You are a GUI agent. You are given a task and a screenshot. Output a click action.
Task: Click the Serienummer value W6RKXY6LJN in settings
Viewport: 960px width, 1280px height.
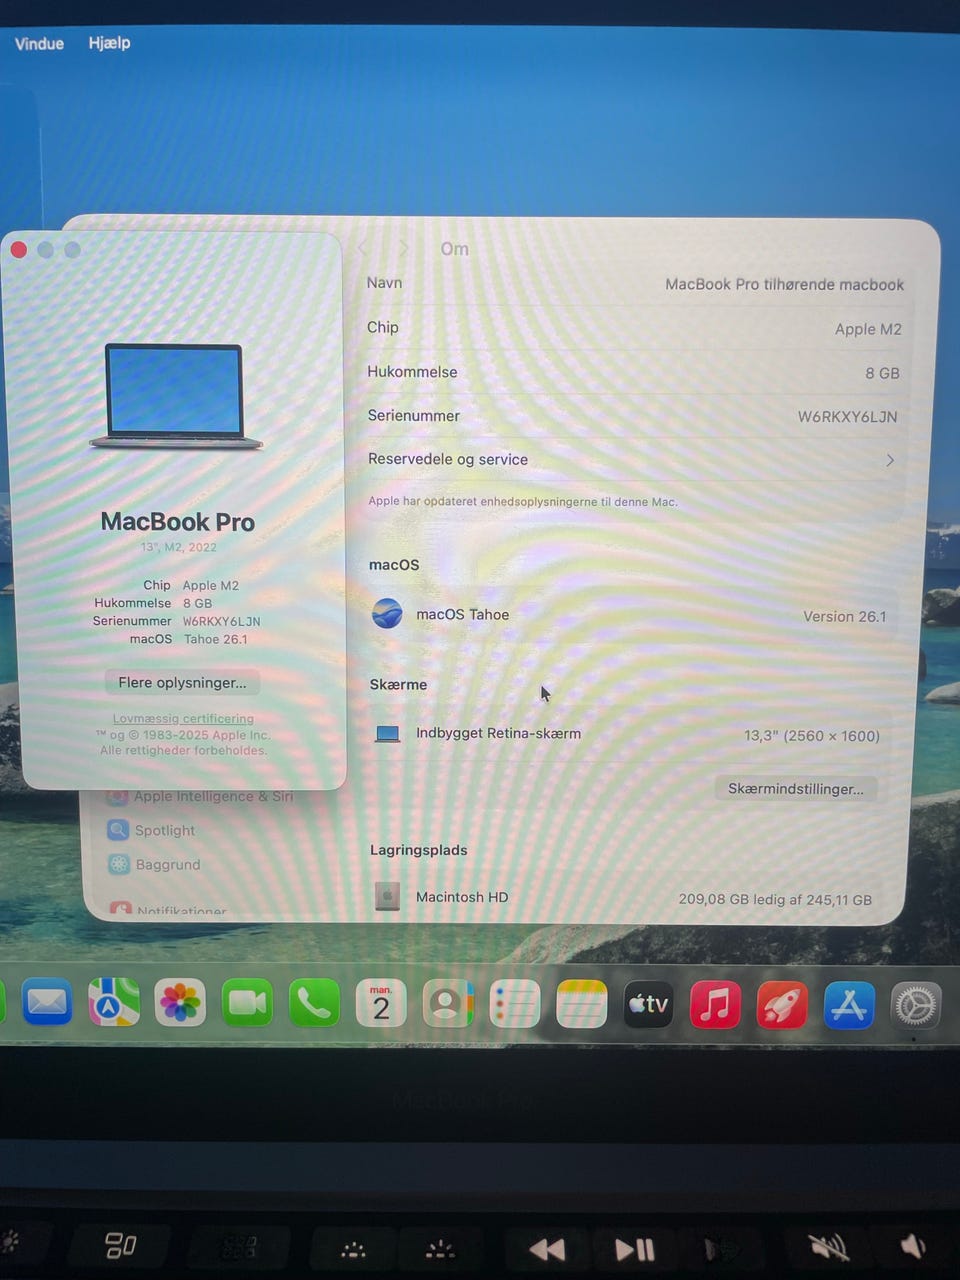(x=847, y=416)
